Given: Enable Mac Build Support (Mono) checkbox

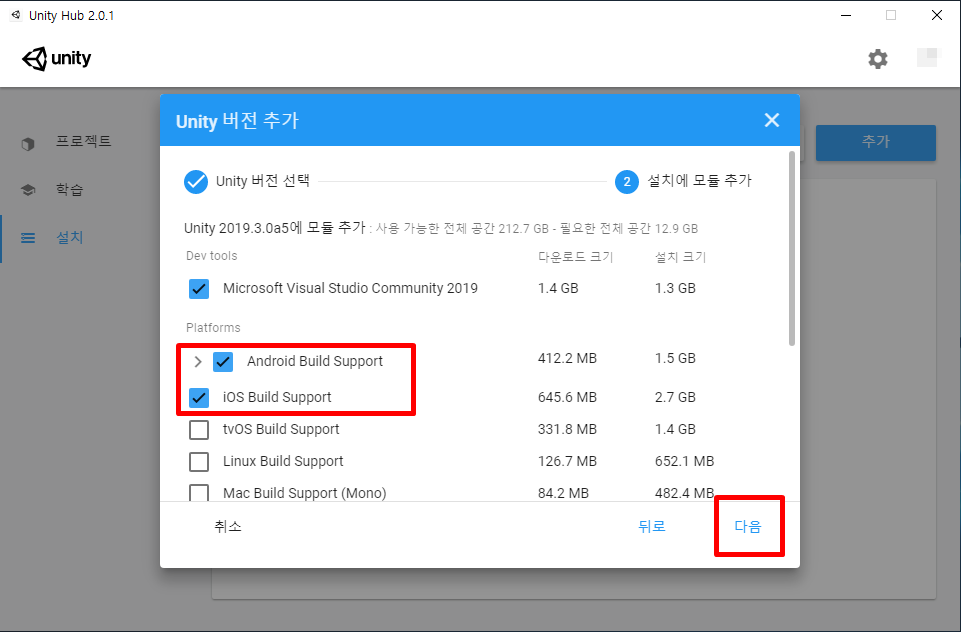Looking at the screenshot, I should coord(199,492).
